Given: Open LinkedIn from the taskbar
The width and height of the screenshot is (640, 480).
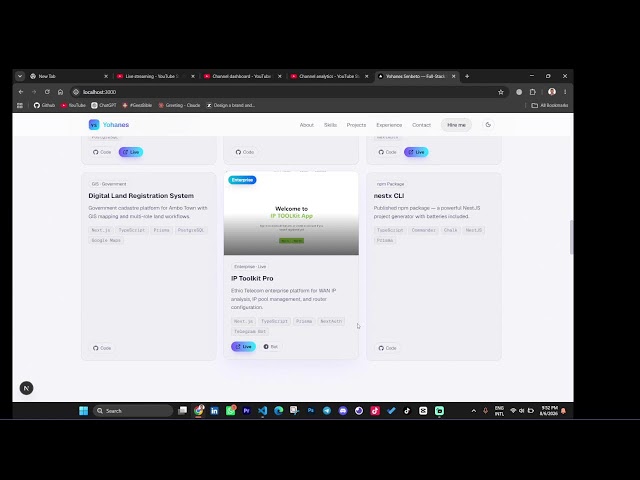Looking at the screenshot, I should [x=214, y=411].
